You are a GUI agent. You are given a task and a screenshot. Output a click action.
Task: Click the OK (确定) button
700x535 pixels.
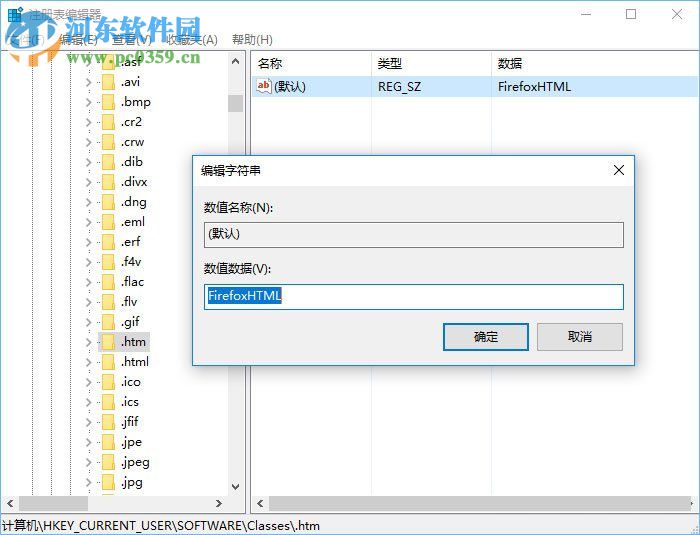pos(486,337)
